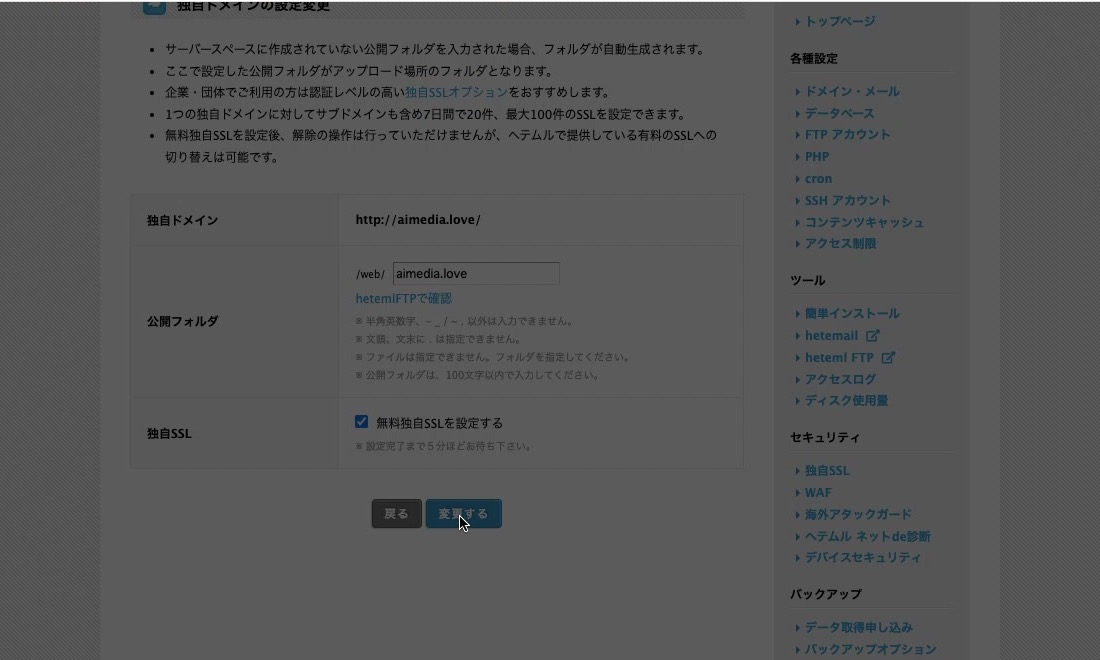Open FTP アカウント settings

(x=847, y=135)
